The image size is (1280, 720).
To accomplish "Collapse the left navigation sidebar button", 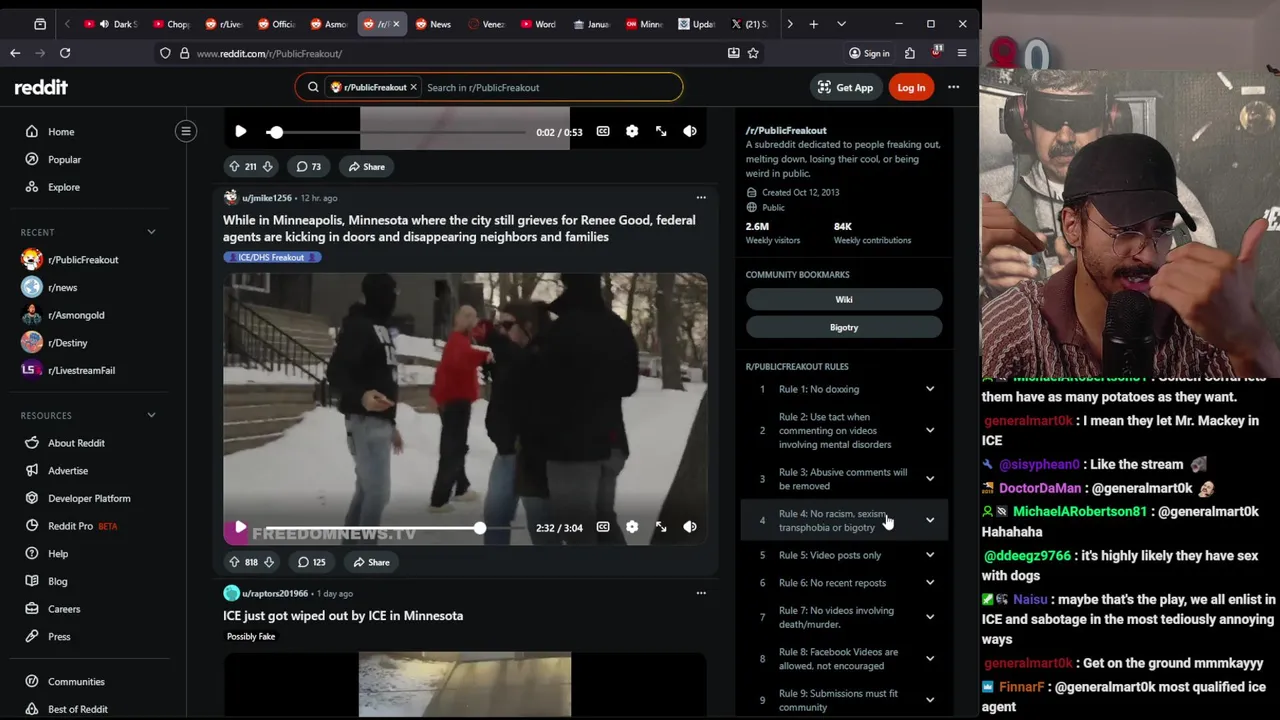I will point(186,131).
